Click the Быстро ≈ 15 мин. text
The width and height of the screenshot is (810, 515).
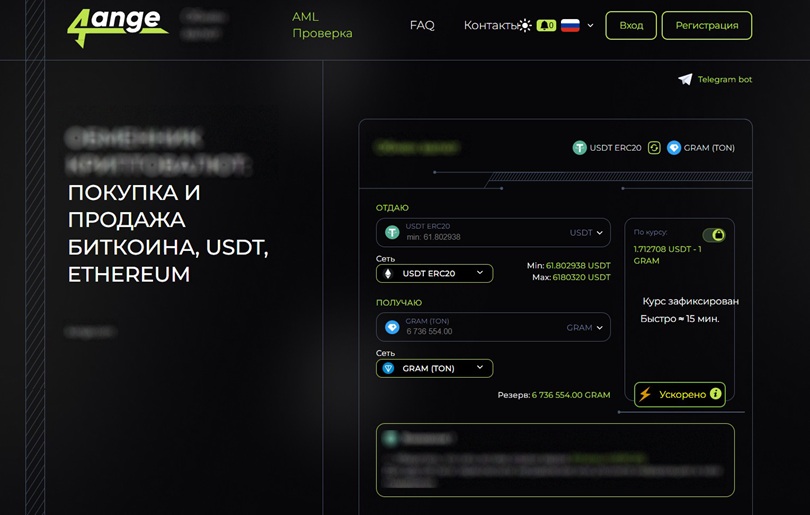[x=680, y=319]
